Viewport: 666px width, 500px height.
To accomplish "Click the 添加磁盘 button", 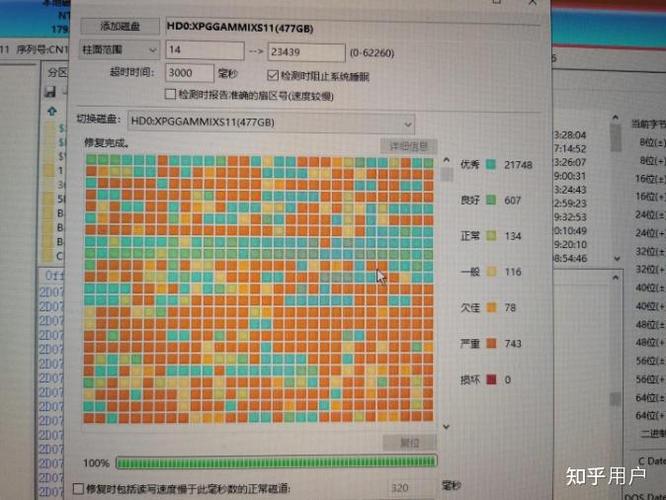I will click(120, 26).
